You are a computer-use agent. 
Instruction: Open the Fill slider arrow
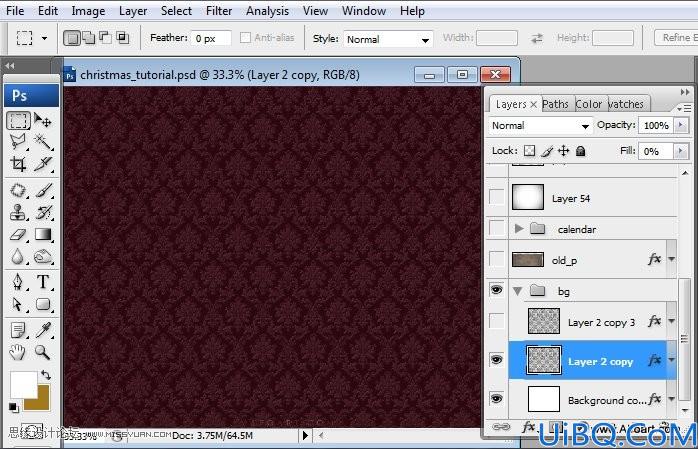tap(681, 151)
